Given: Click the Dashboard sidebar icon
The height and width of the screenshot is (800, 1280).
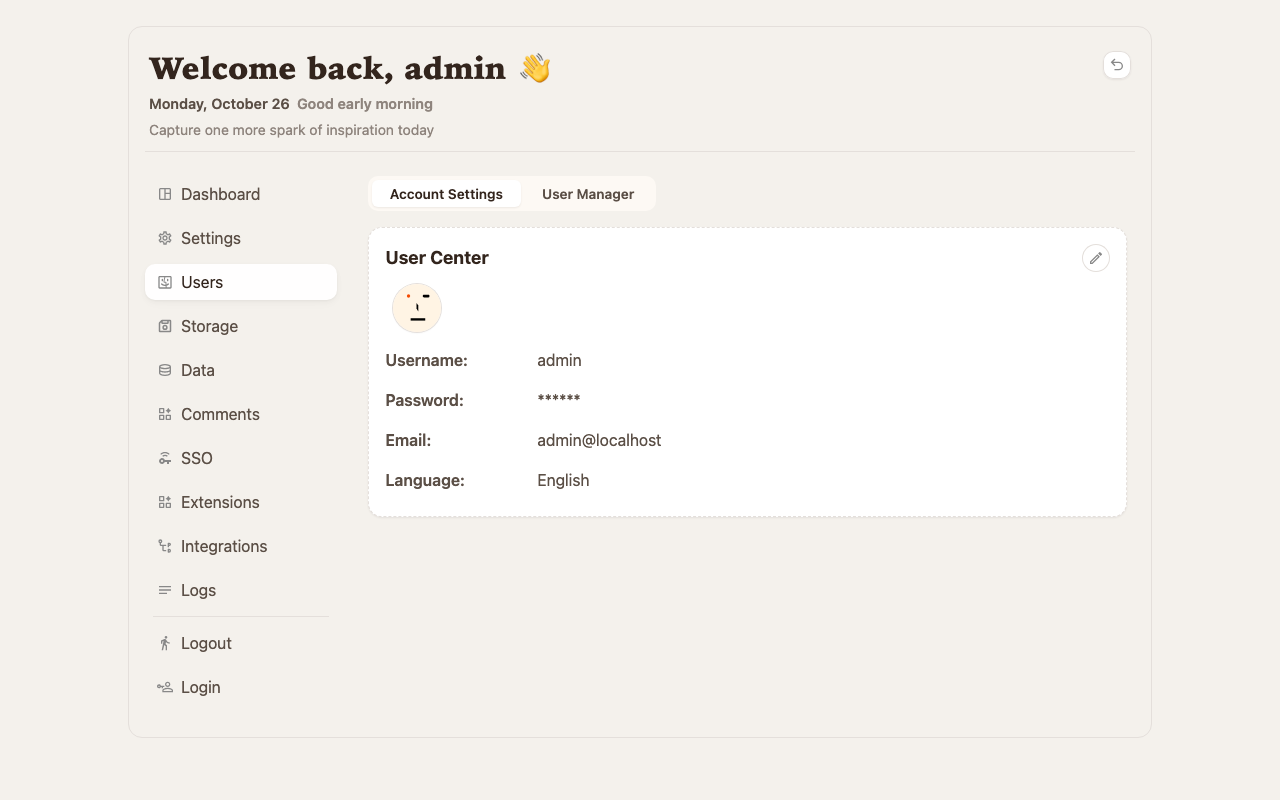Looking at the screenshot, I should click(165, 194).
